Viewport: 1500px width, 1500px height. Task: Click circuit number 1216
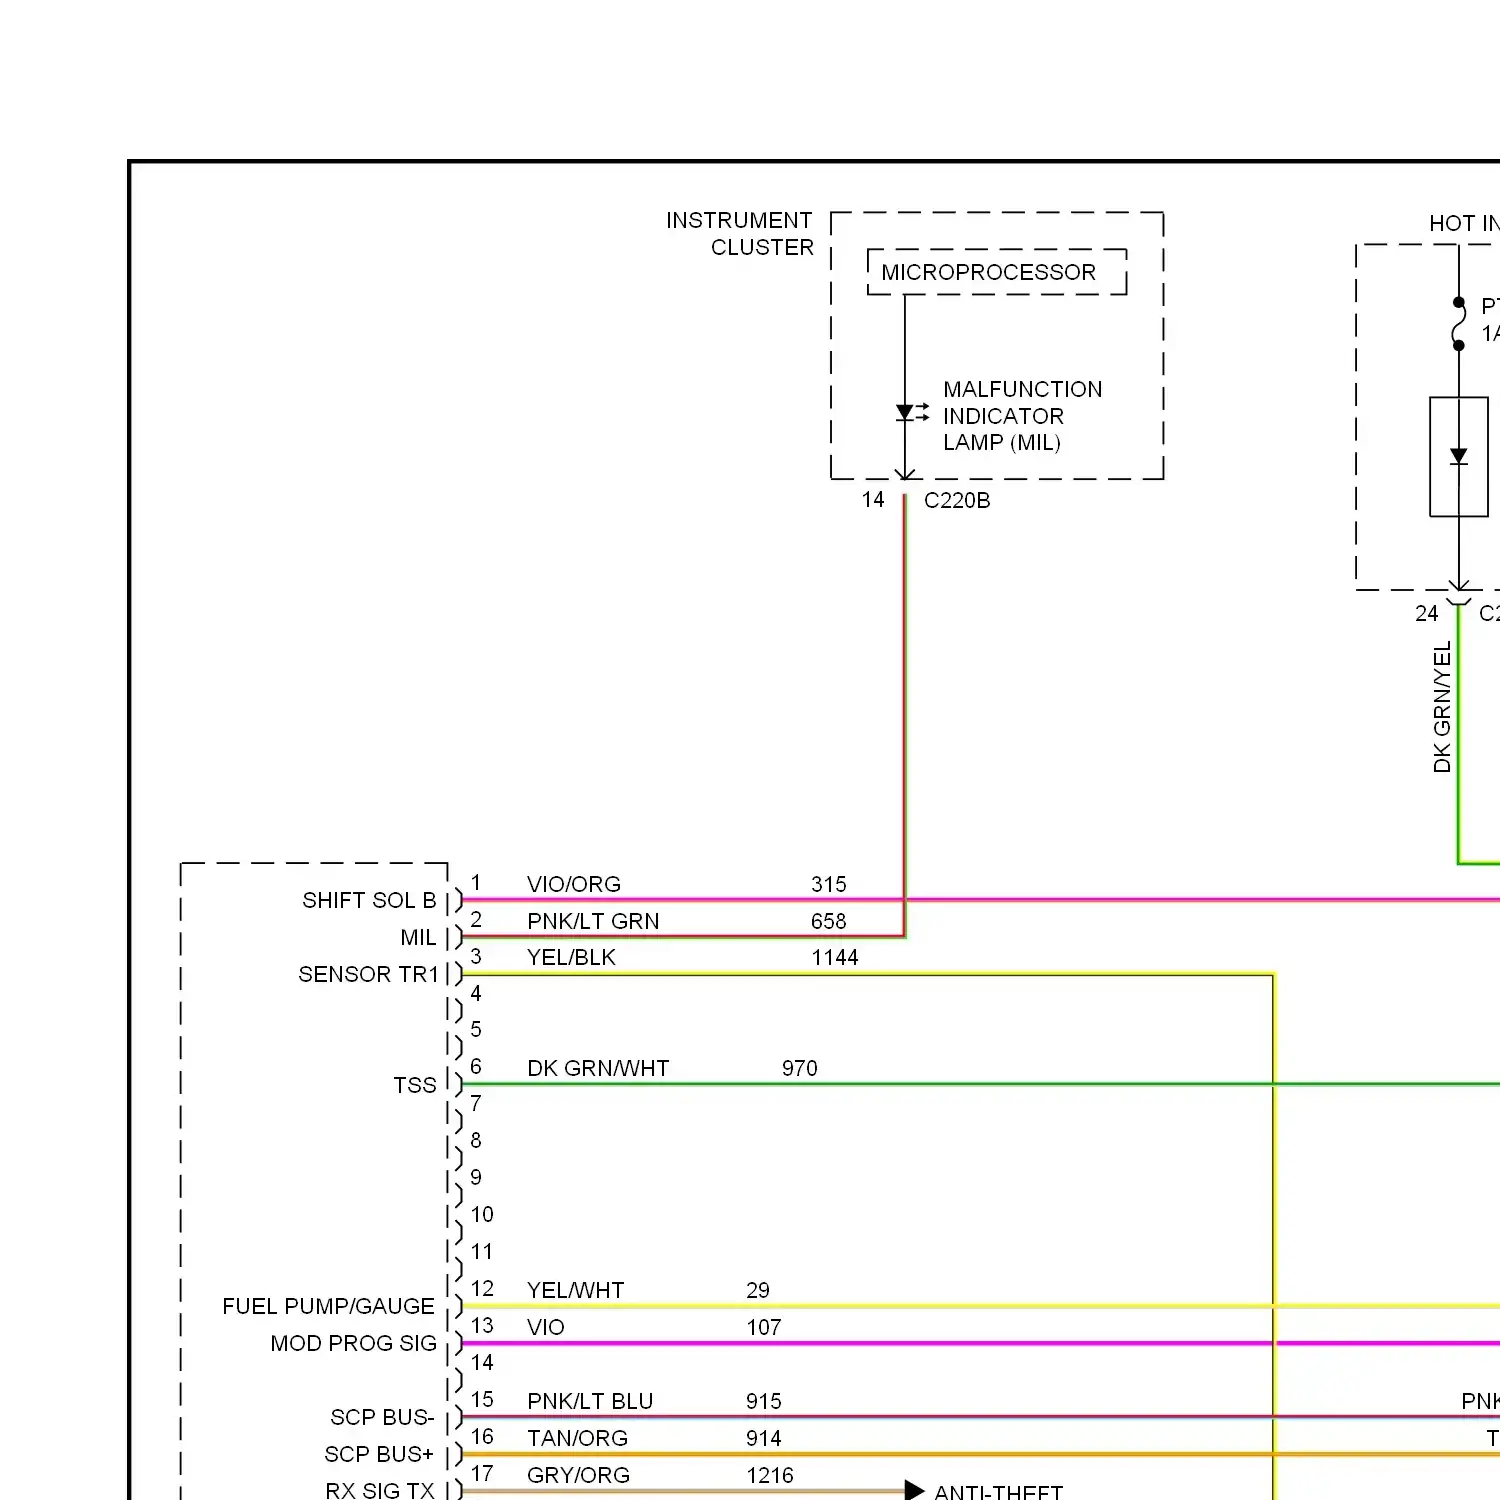click(x=770, y=1475)
